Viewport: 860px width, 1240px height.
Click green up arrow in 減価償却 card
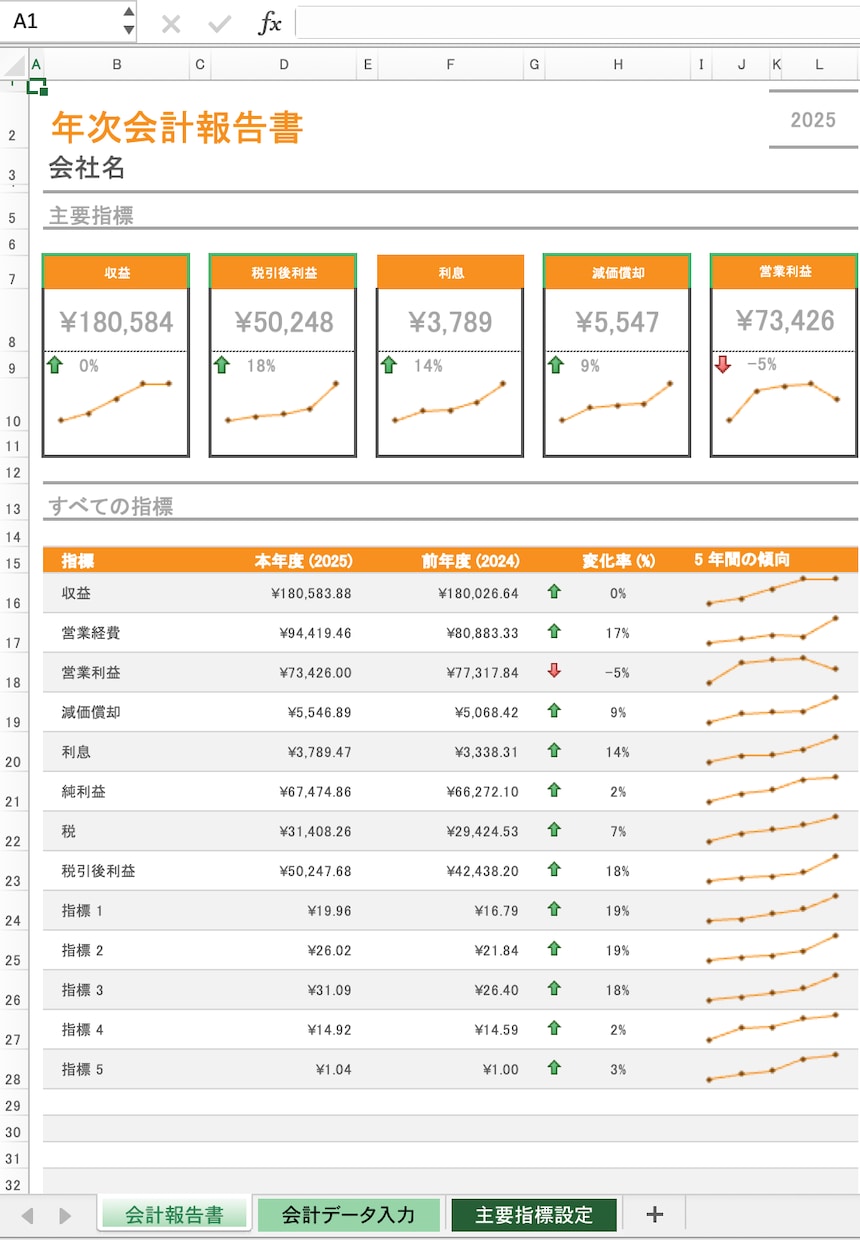click(x=556, y=365)
